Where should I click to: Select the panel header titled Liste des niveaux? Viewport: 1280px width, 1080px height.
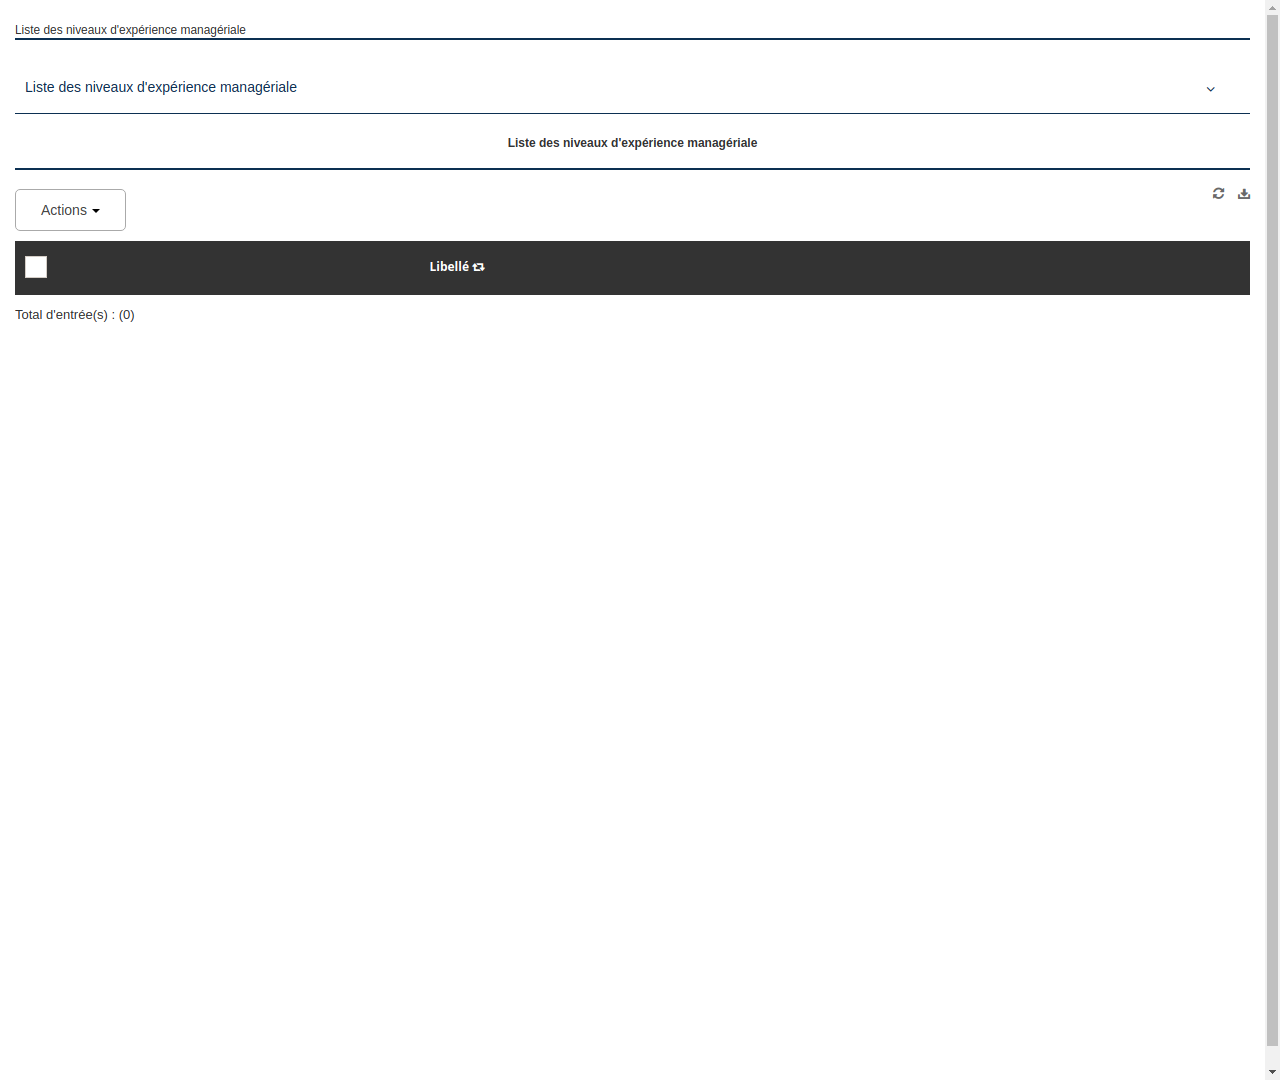coord(160,87)
